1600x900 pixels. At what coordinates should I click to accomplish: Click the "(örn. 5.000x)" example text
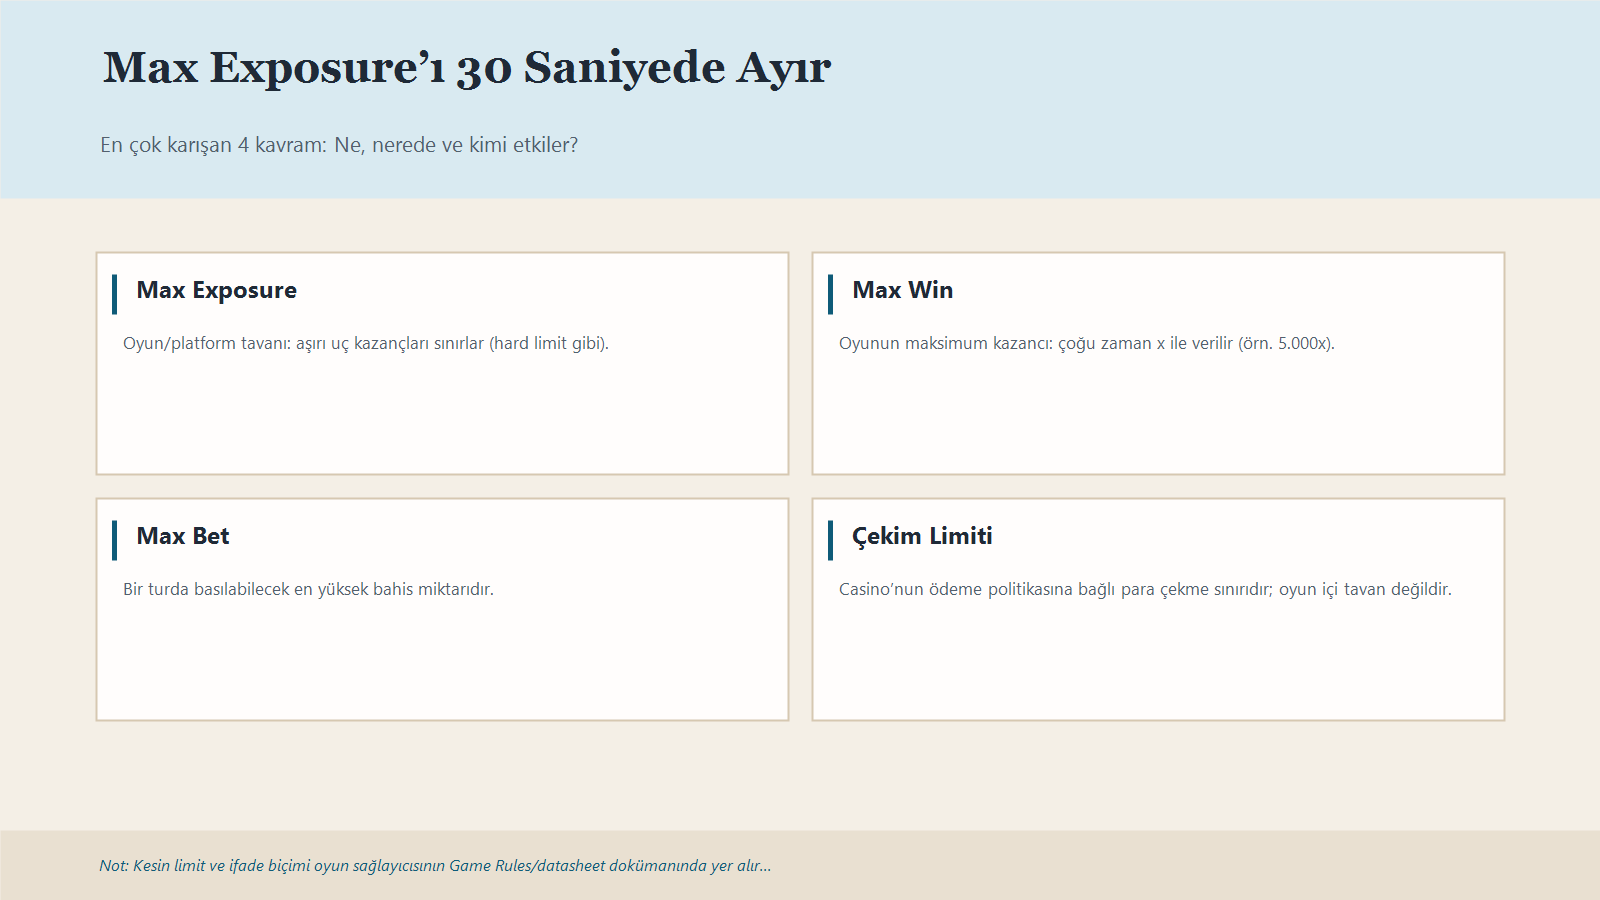(1286, 344)
